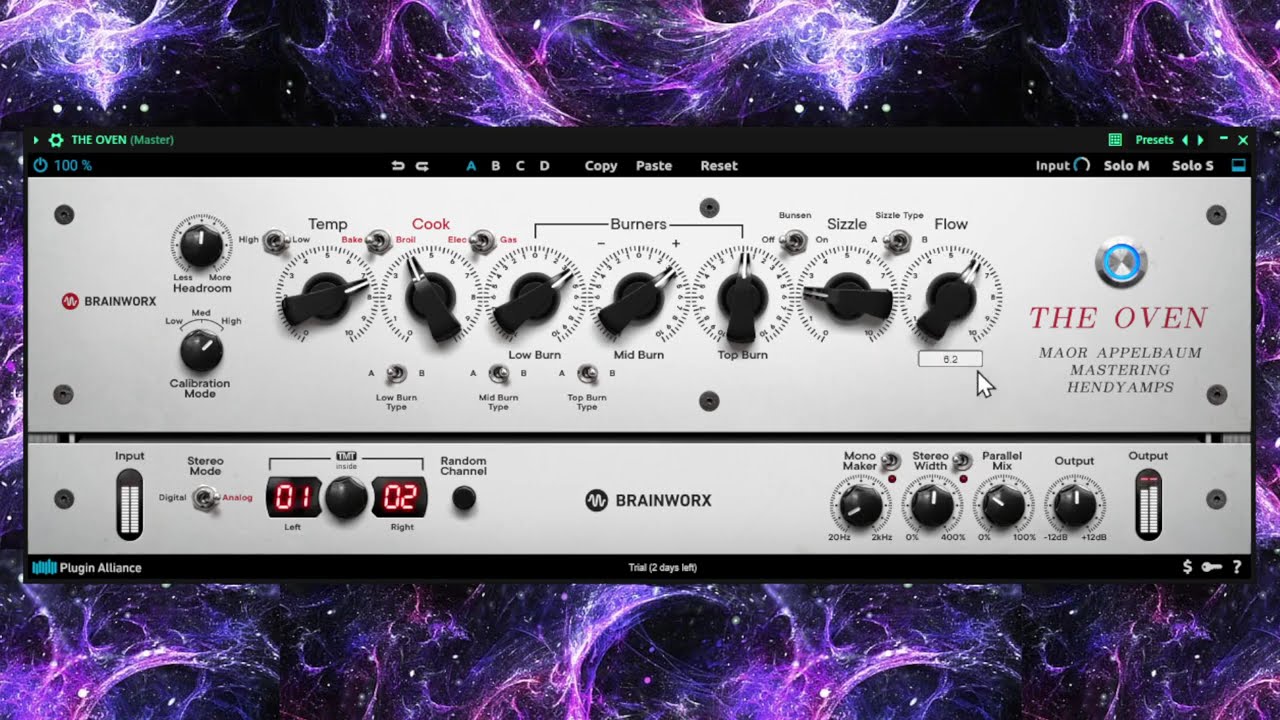1280x720 pixels.
Task: Toggle the Bunsen Off/On switch
Action: (x=793, y=240)
